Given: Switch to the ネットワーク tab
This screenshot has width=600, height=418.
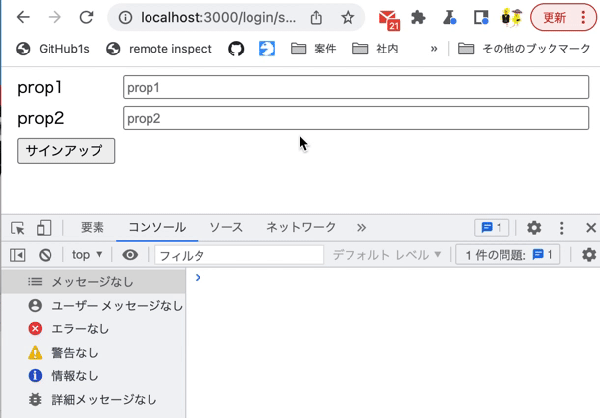Looking at the screenshot, I should tap(301, 227).
